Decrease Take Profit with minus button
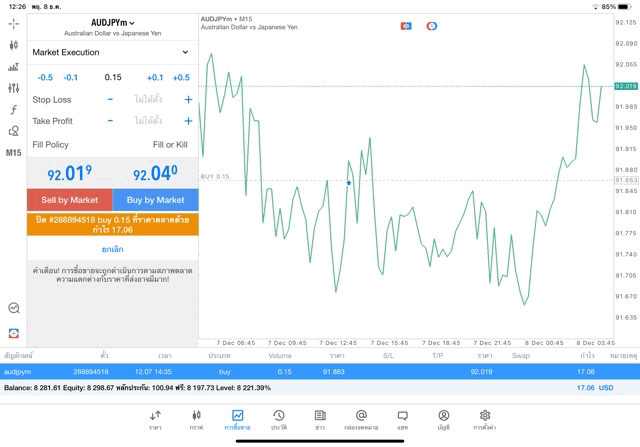Screen dimensions: 640x447 110,121
